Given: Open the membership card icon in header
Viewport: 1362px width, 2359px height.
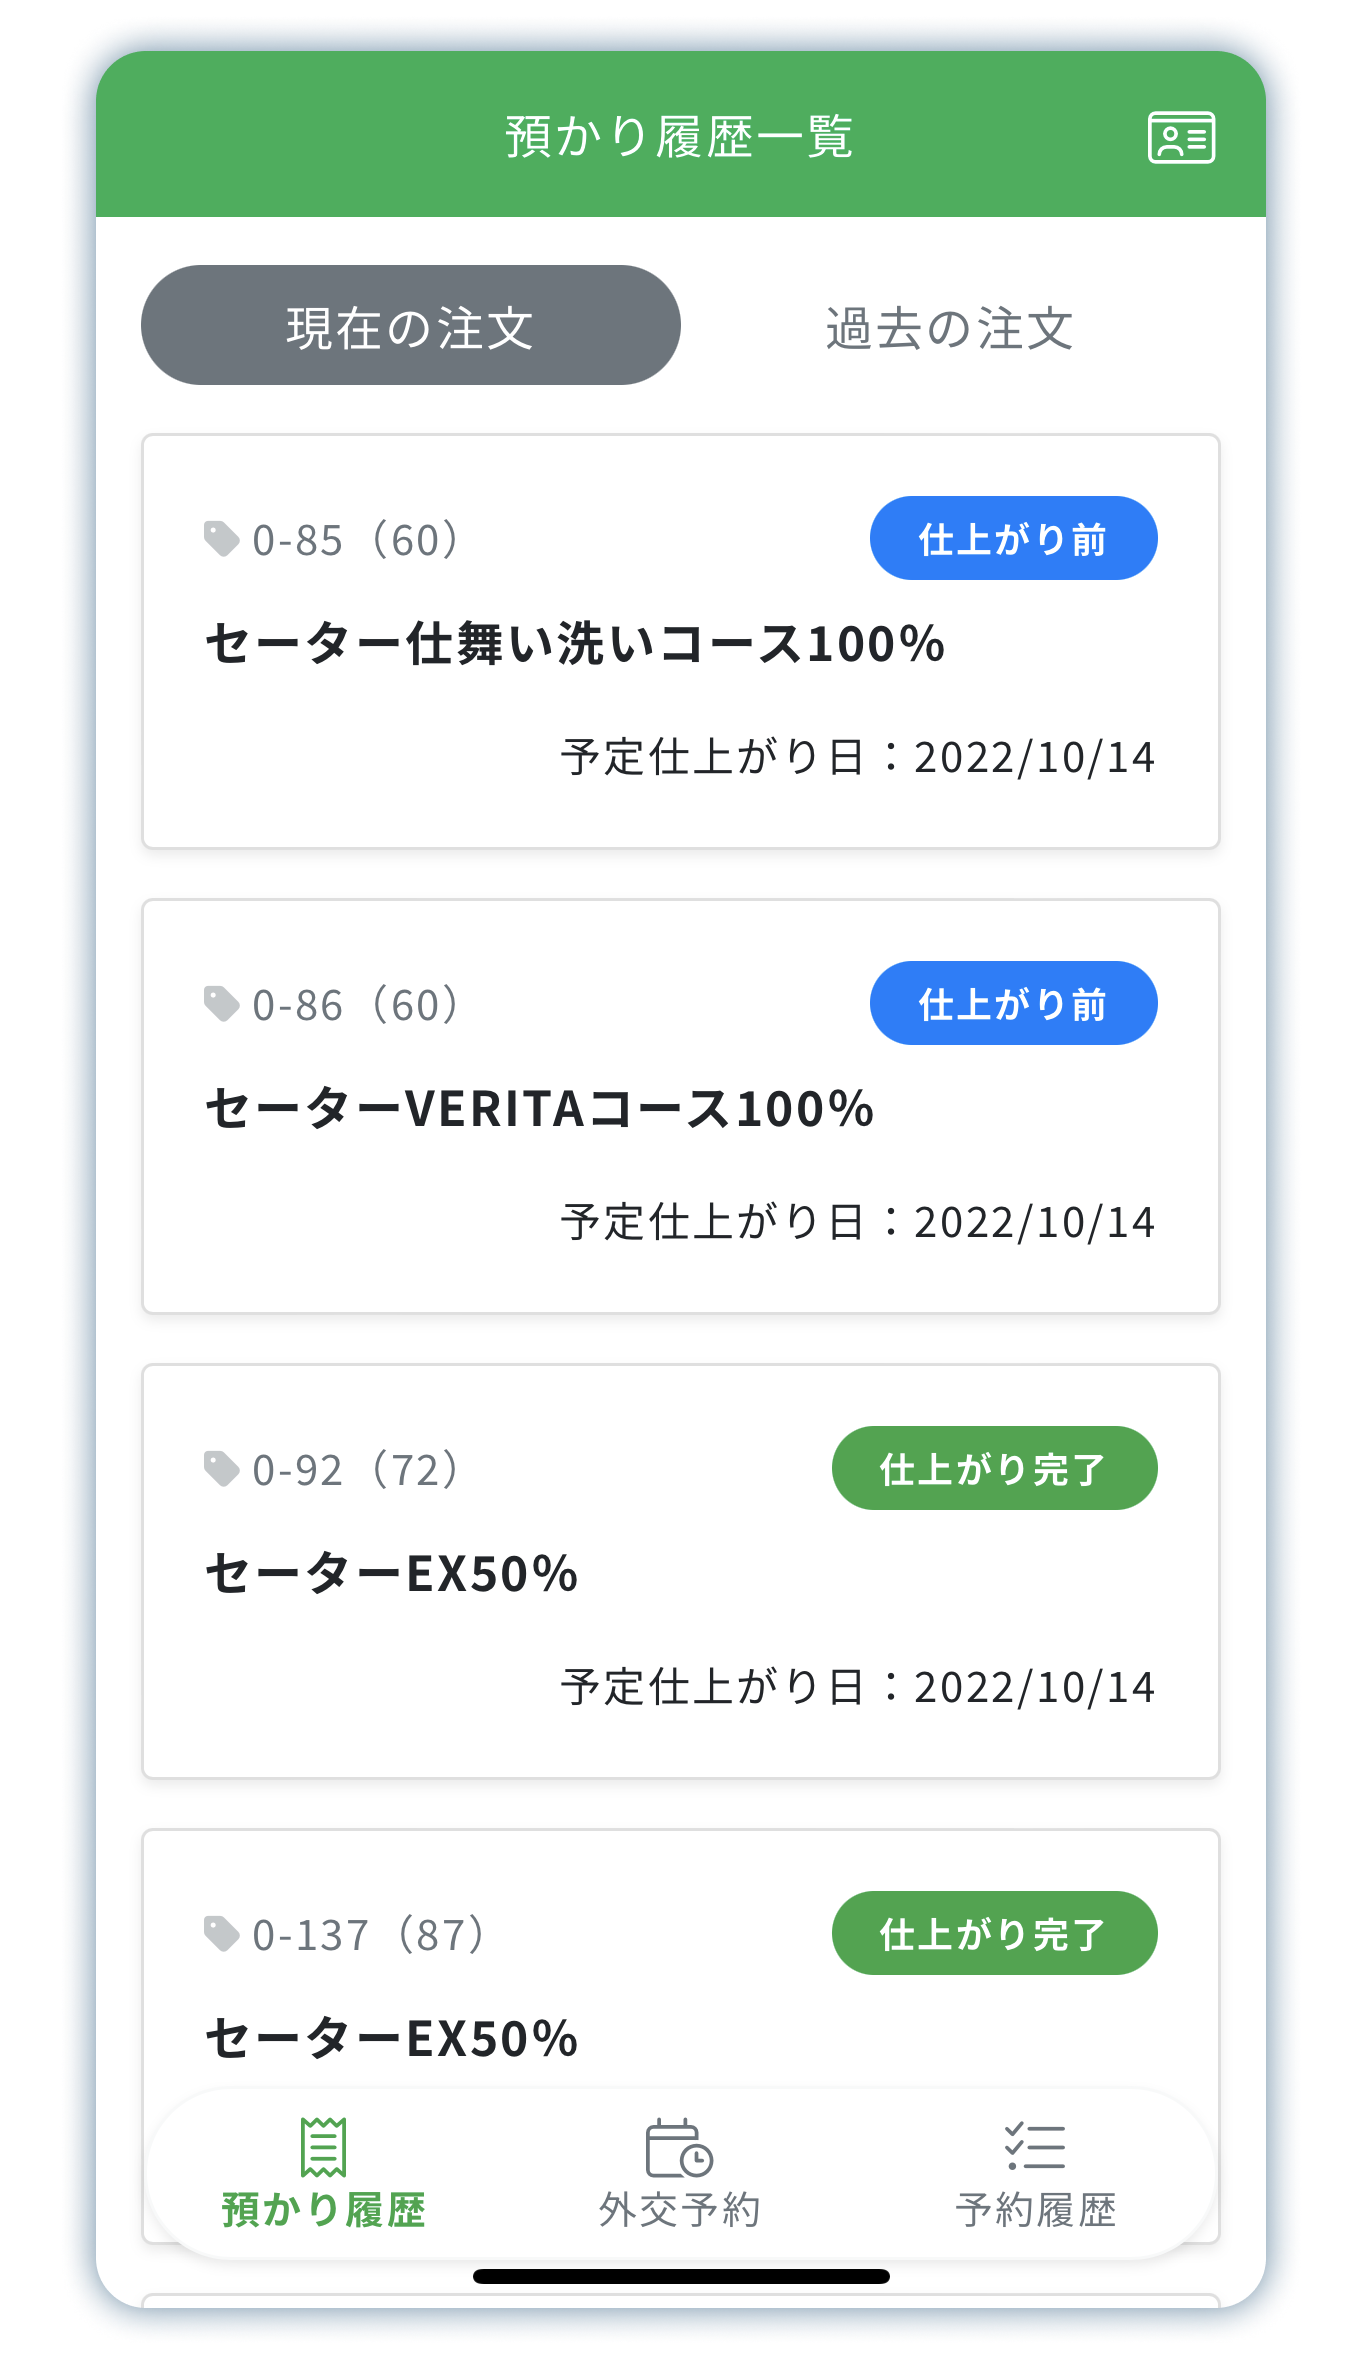Looking at the screenshot, I should coord(1181,138).
